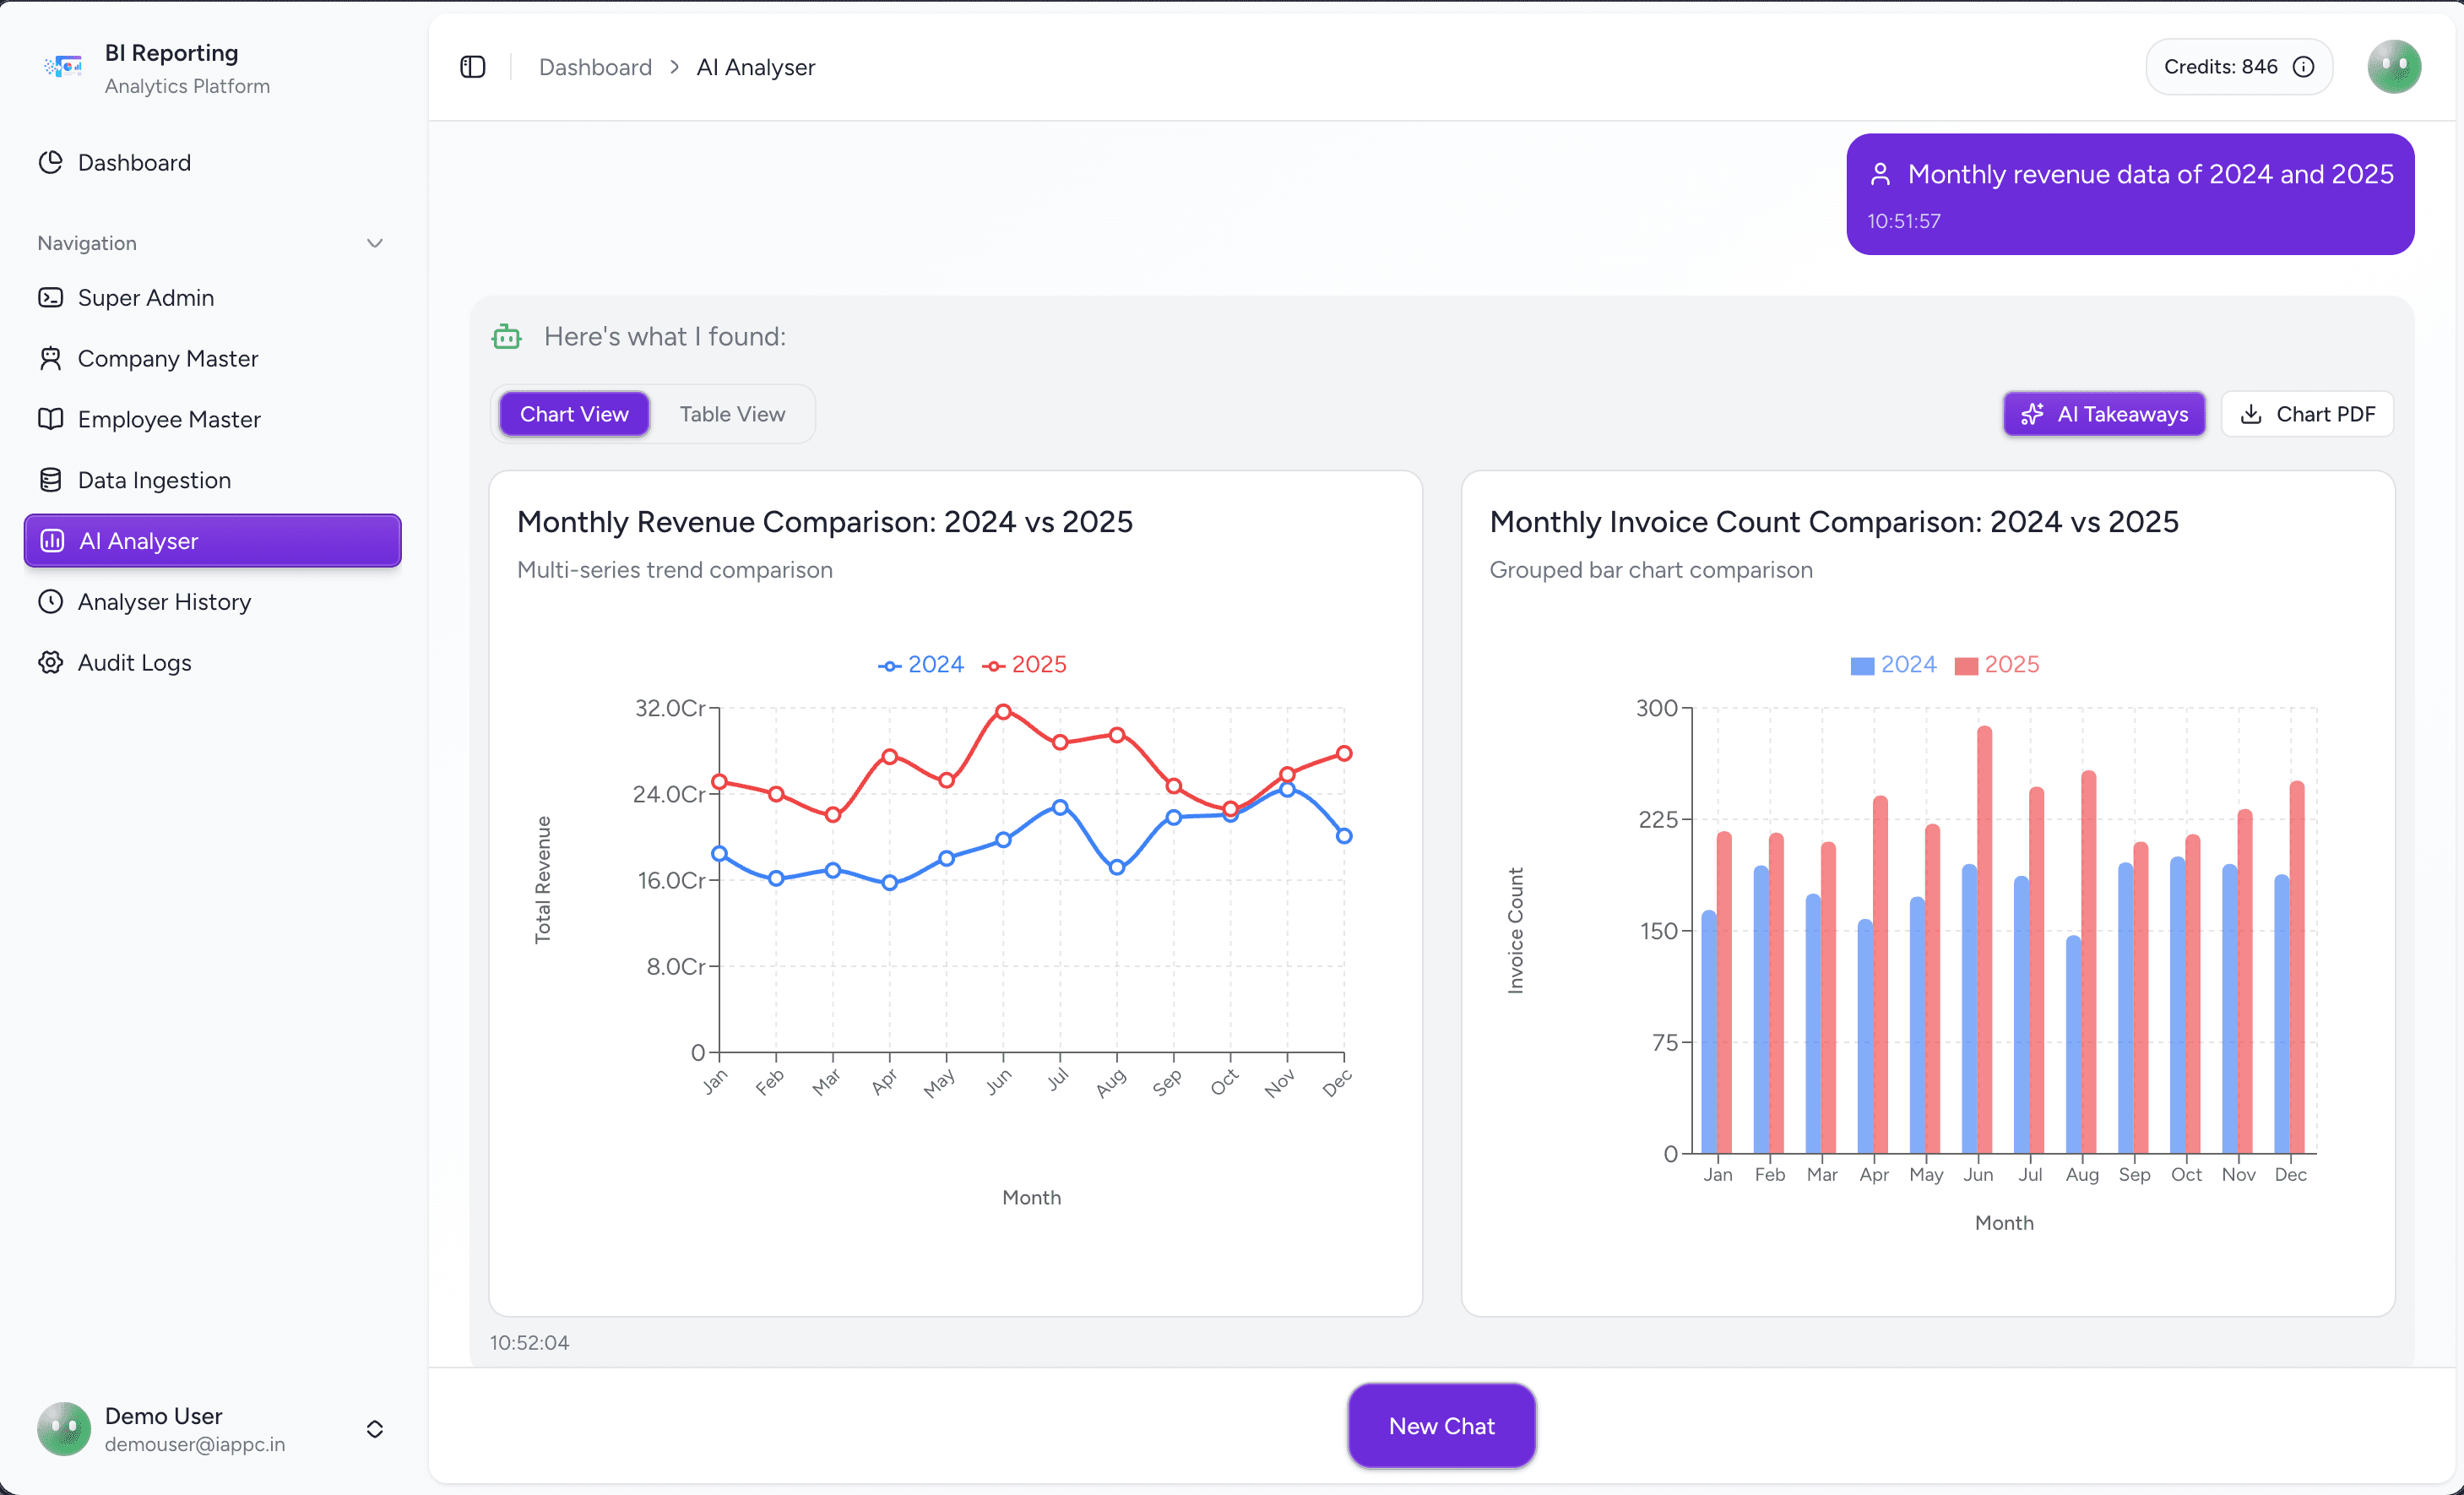Toggle 2025 series in invoice bar legend
The height and width of the screenshot is (1495, 2464).
click(x=1996, y=664)
